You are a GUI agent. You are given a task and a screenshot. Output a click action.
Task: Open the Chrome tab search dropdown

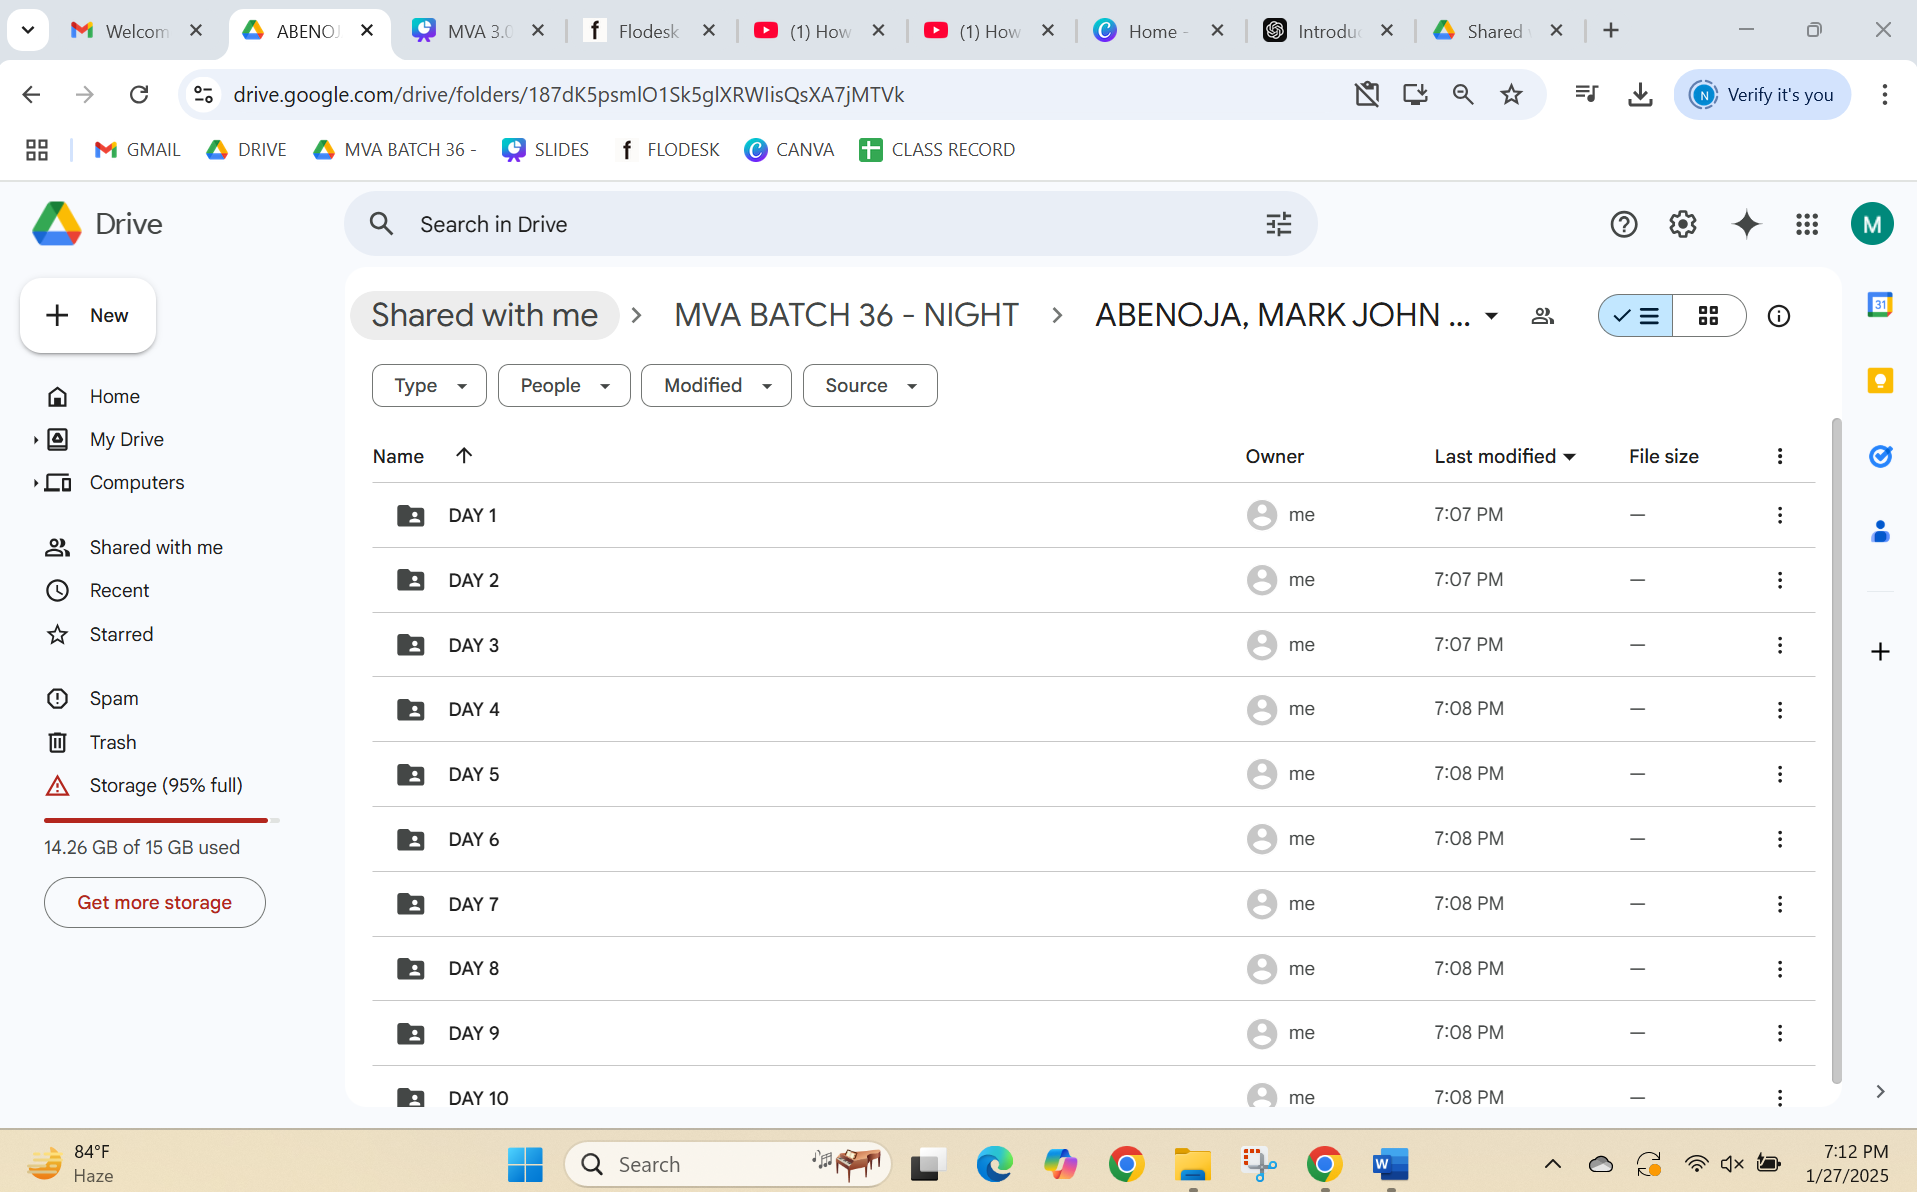[x=28, y=30]
